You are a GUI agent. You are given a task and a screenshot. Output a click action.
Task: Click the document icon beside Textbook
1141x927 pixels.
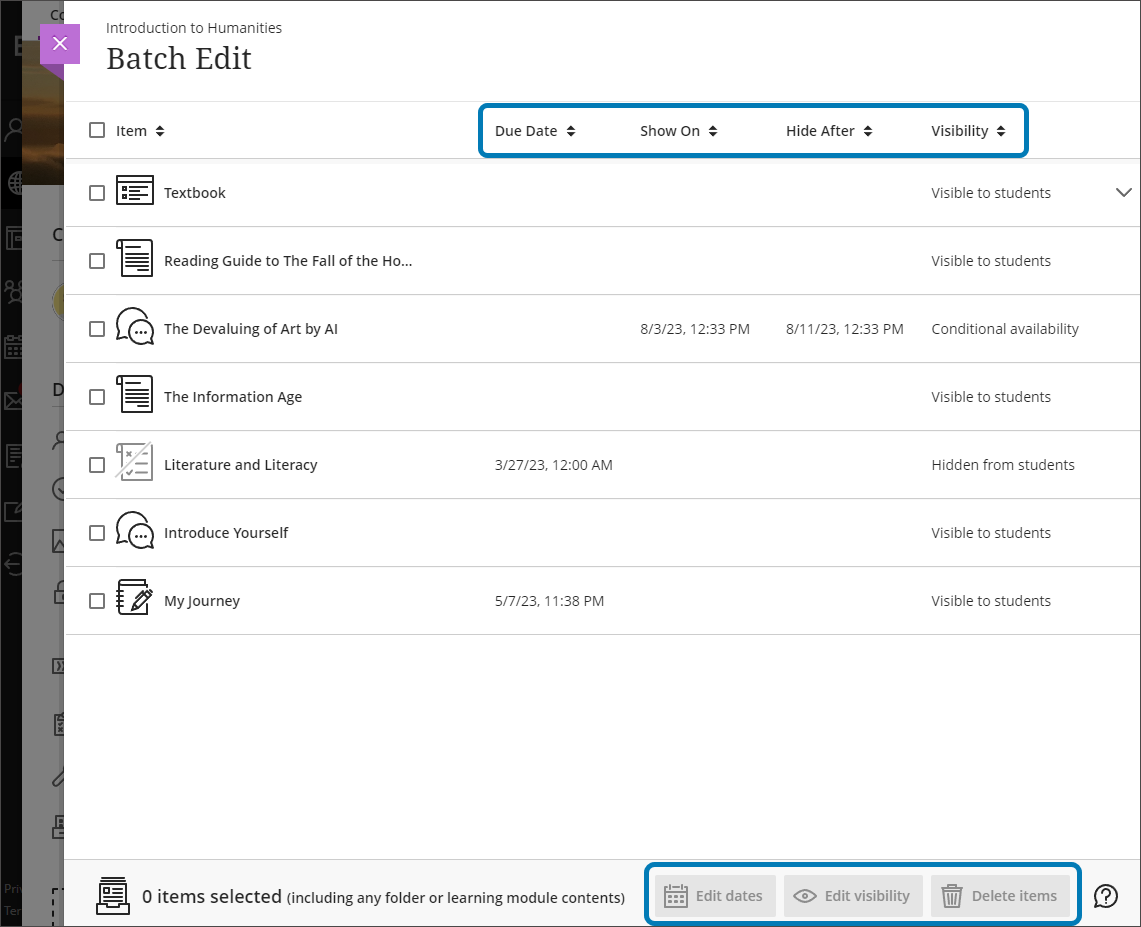click(135, 192)
